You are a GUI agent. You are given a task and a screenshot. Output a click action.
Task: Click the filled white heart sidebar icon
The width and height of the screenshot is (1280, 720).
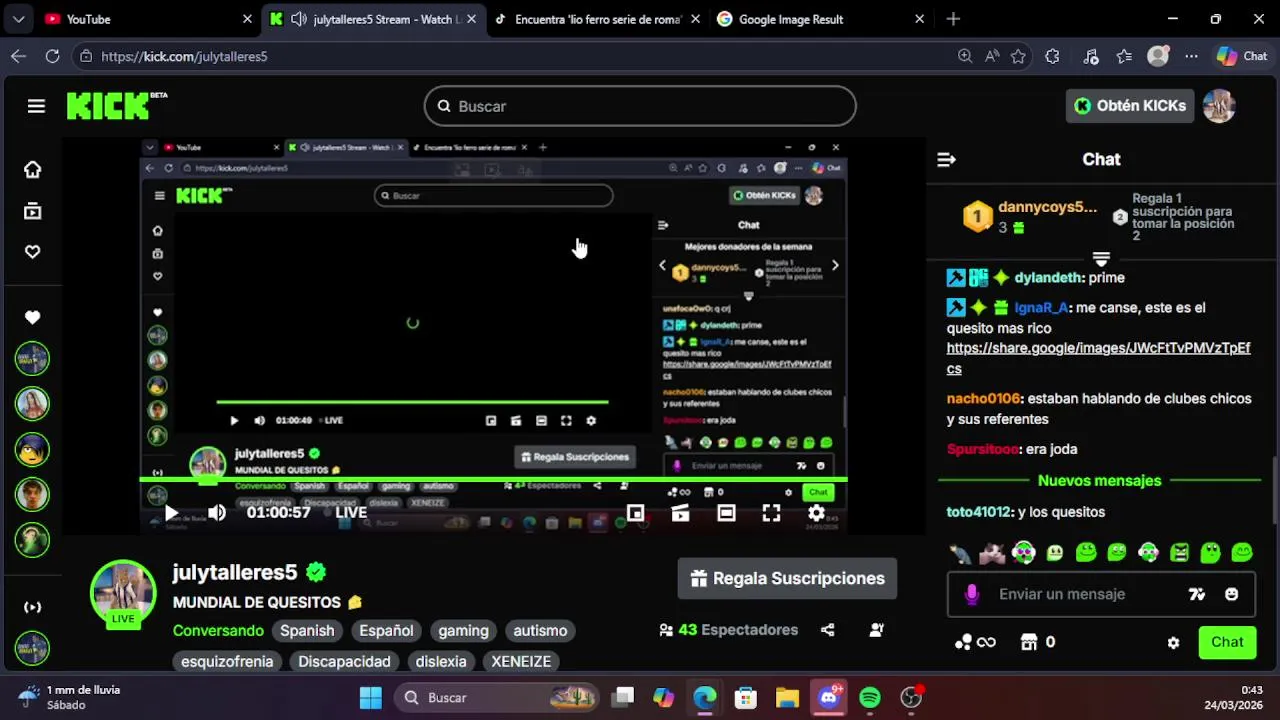(x=33, y=317)
